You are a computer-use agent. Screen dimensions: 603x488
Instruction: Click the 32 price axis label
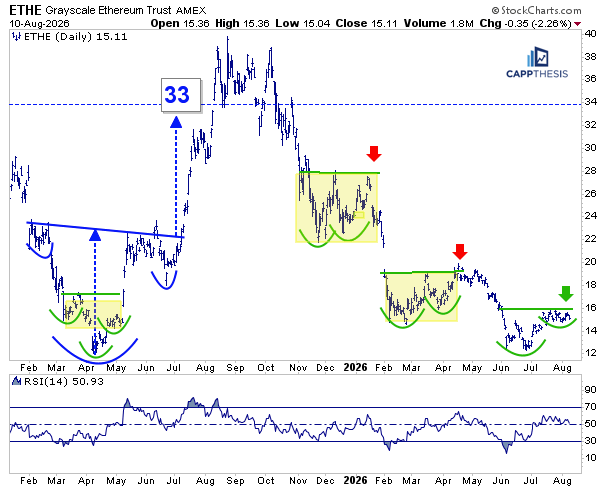pos(590,125)
